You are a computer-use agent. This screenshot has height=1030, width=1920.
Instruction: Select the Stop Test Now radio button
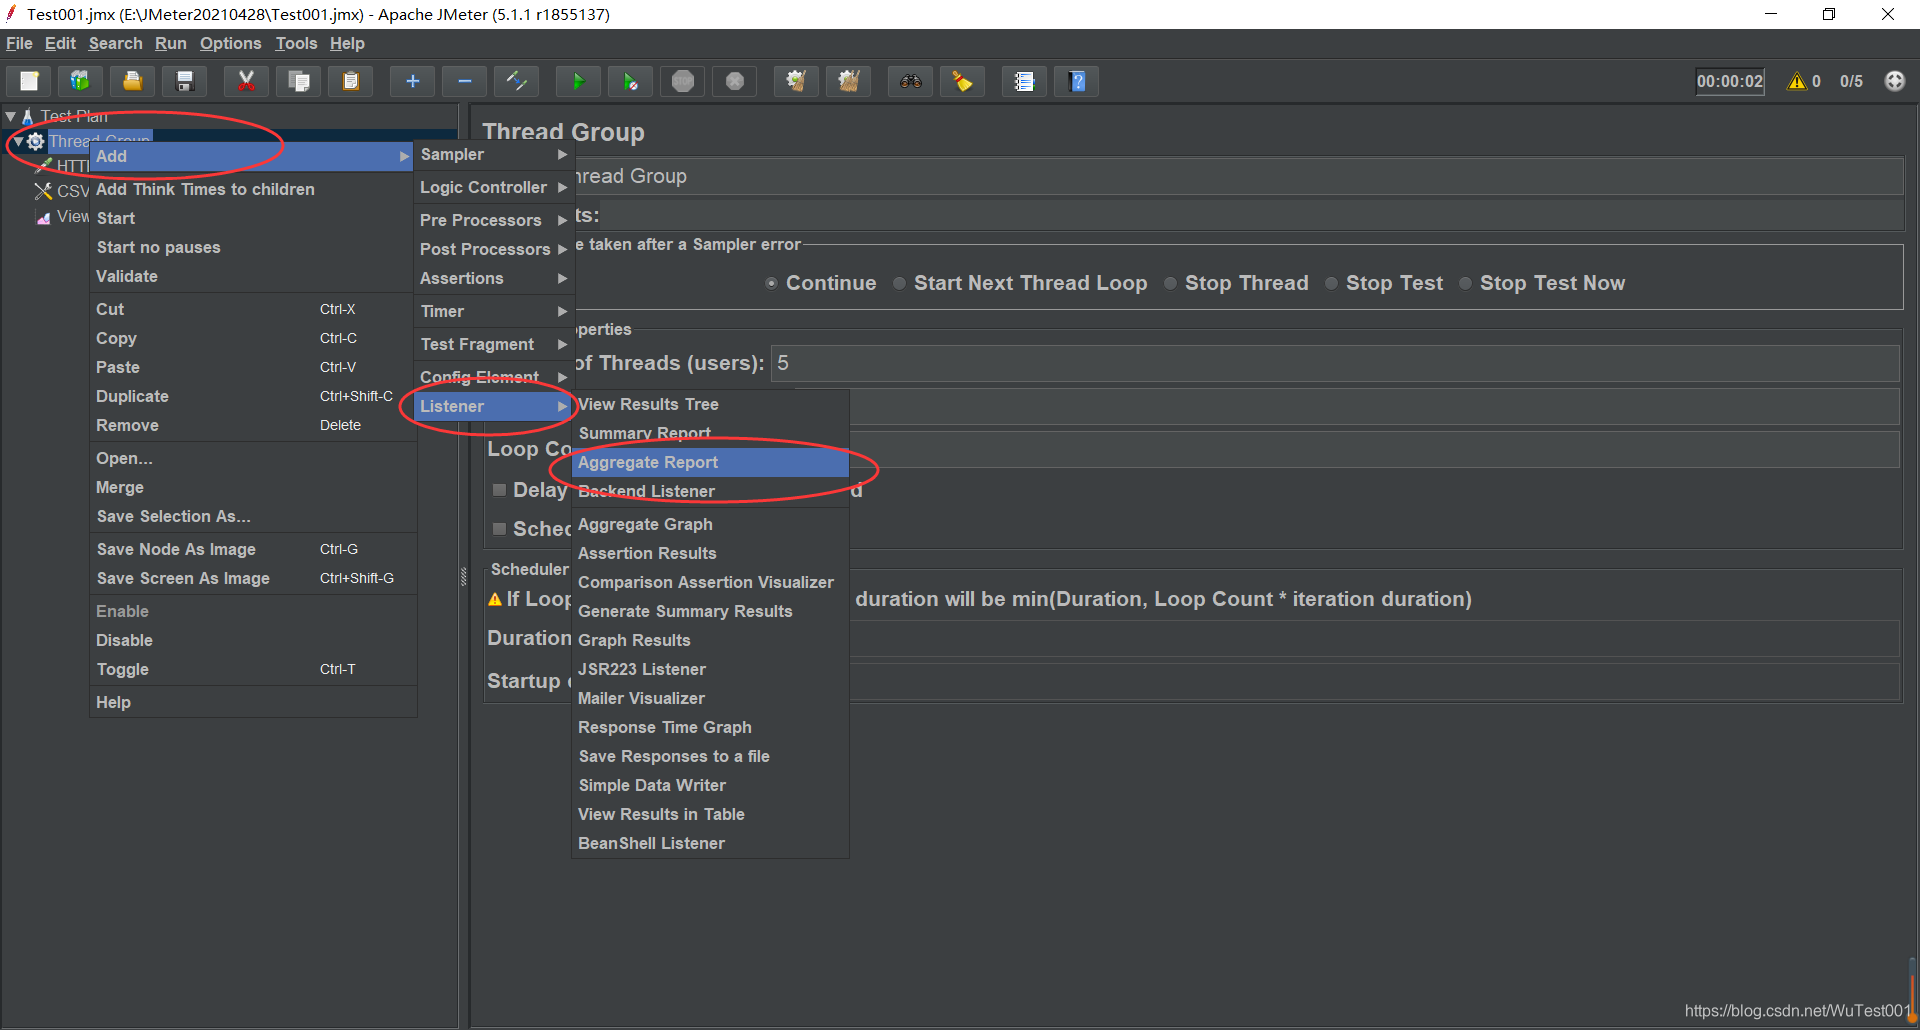click(1465, 283)
